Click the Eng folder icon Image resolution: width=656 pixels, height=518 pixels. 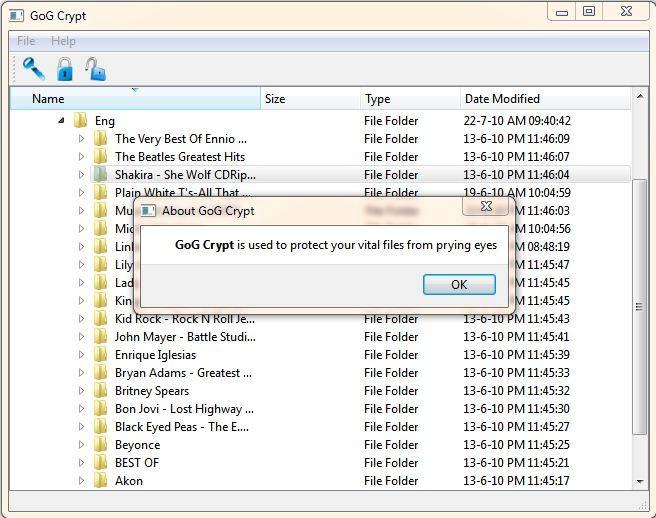(x=80, y=121)
